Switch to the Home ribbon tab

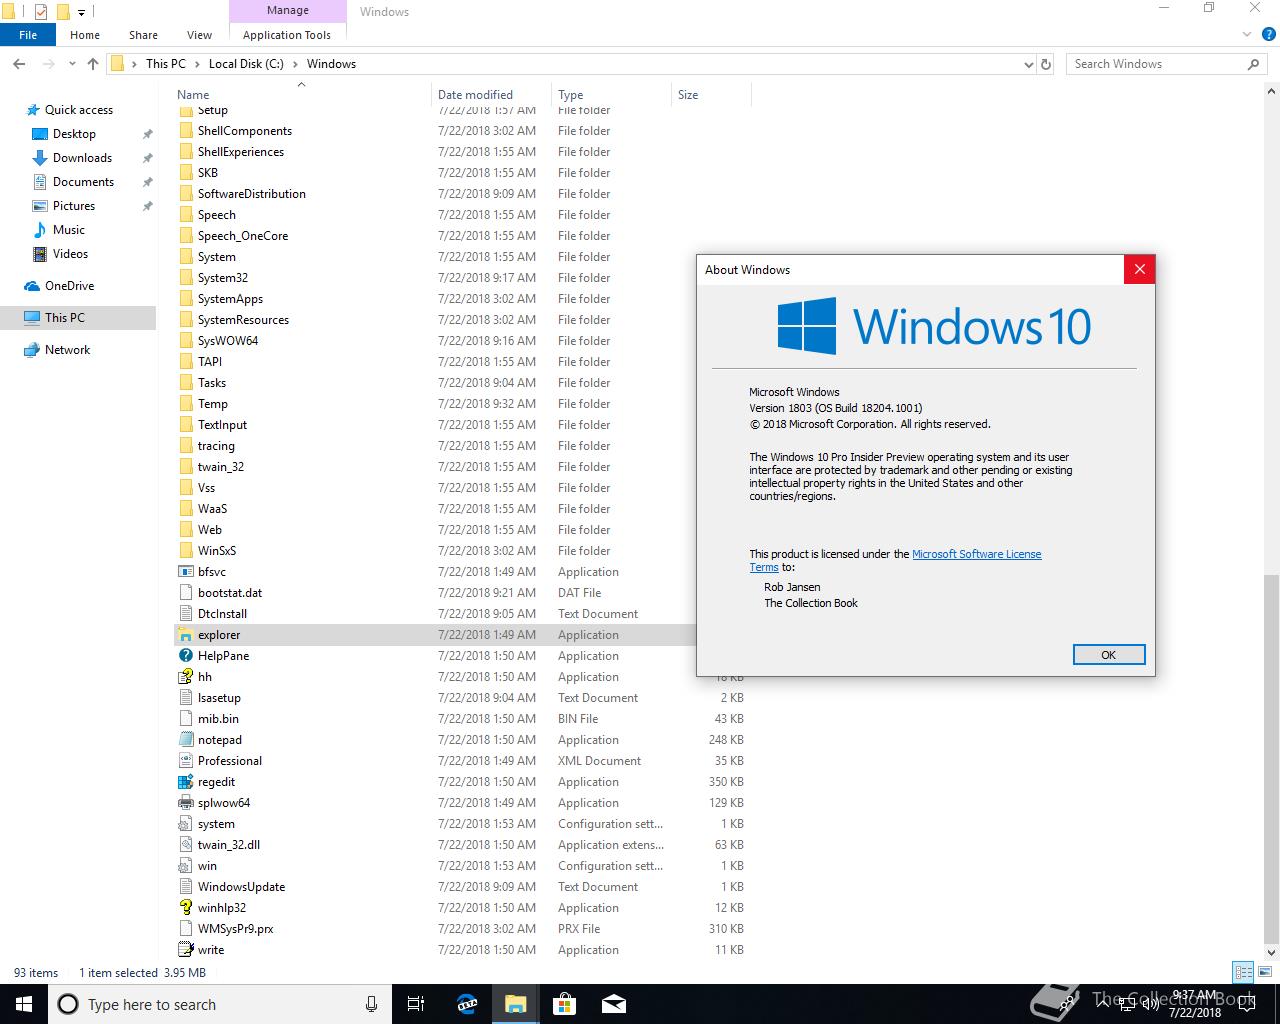coord(85,35)
